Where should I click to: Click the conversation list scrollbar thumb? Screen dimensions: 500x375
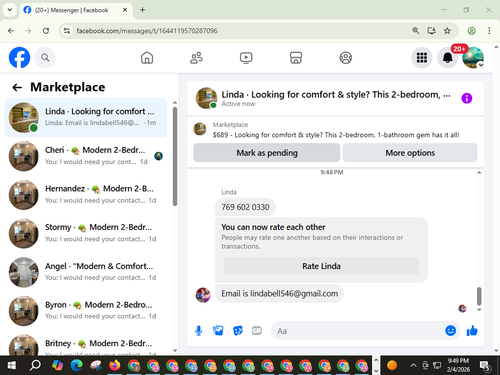175,156
